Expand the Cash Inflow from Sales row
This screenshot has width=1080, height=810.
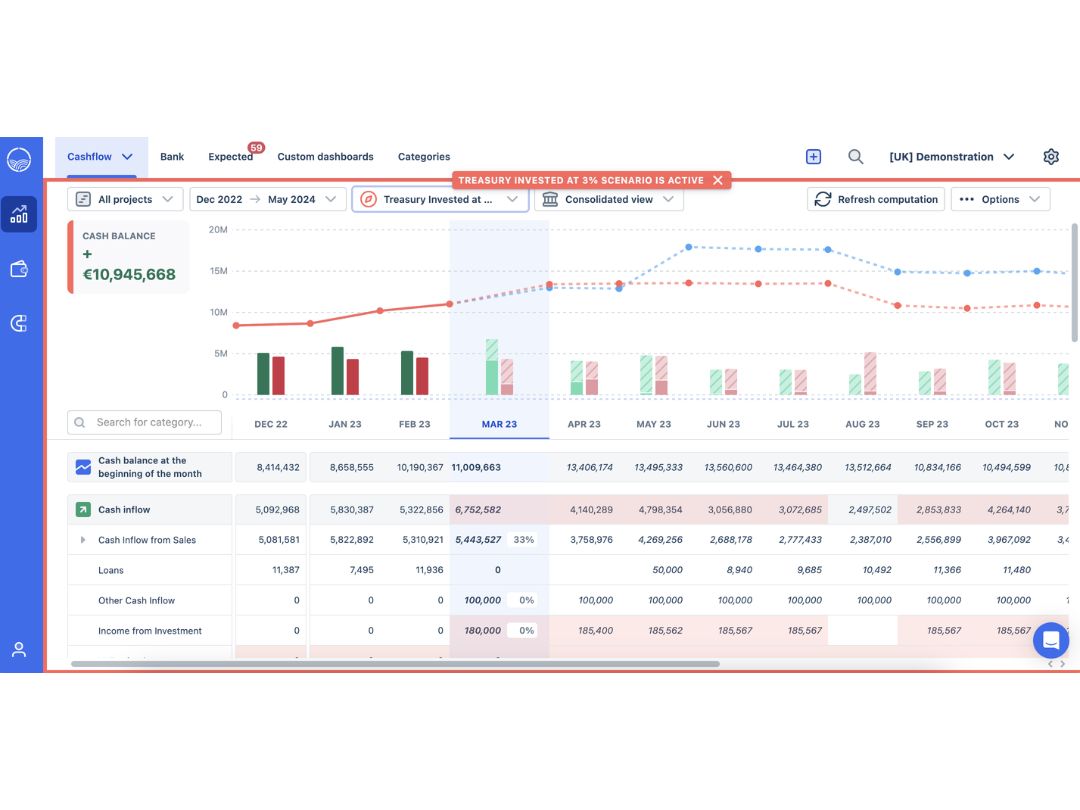(x=83, y=540)
